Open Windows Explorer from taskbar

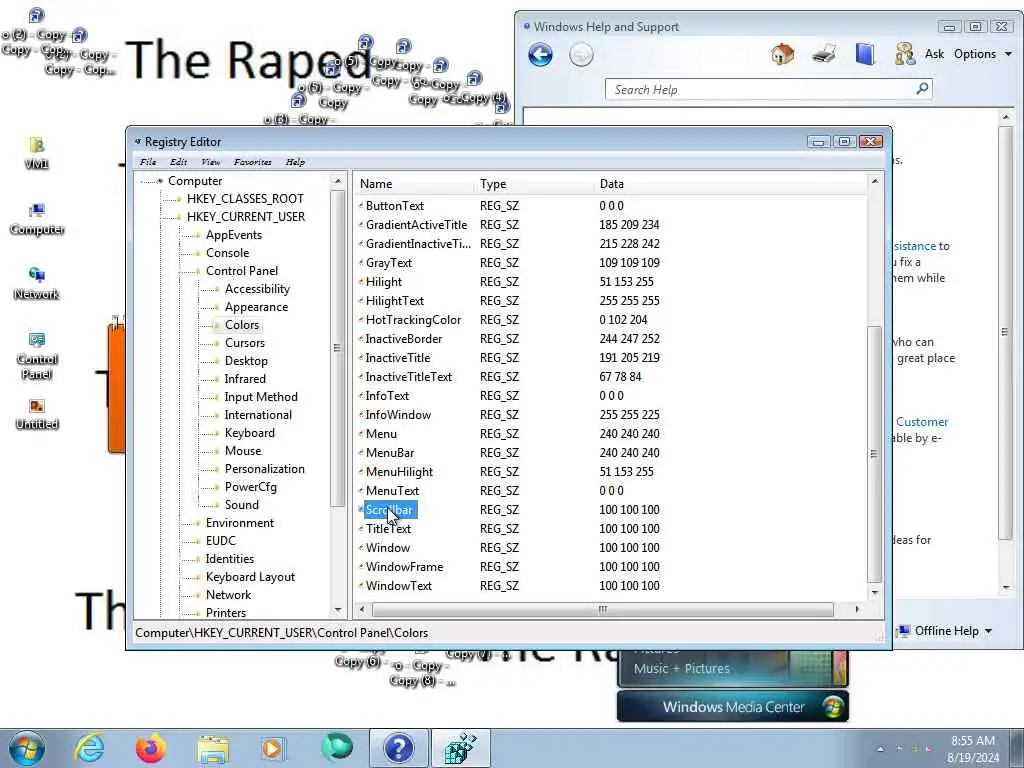(214, 750)
